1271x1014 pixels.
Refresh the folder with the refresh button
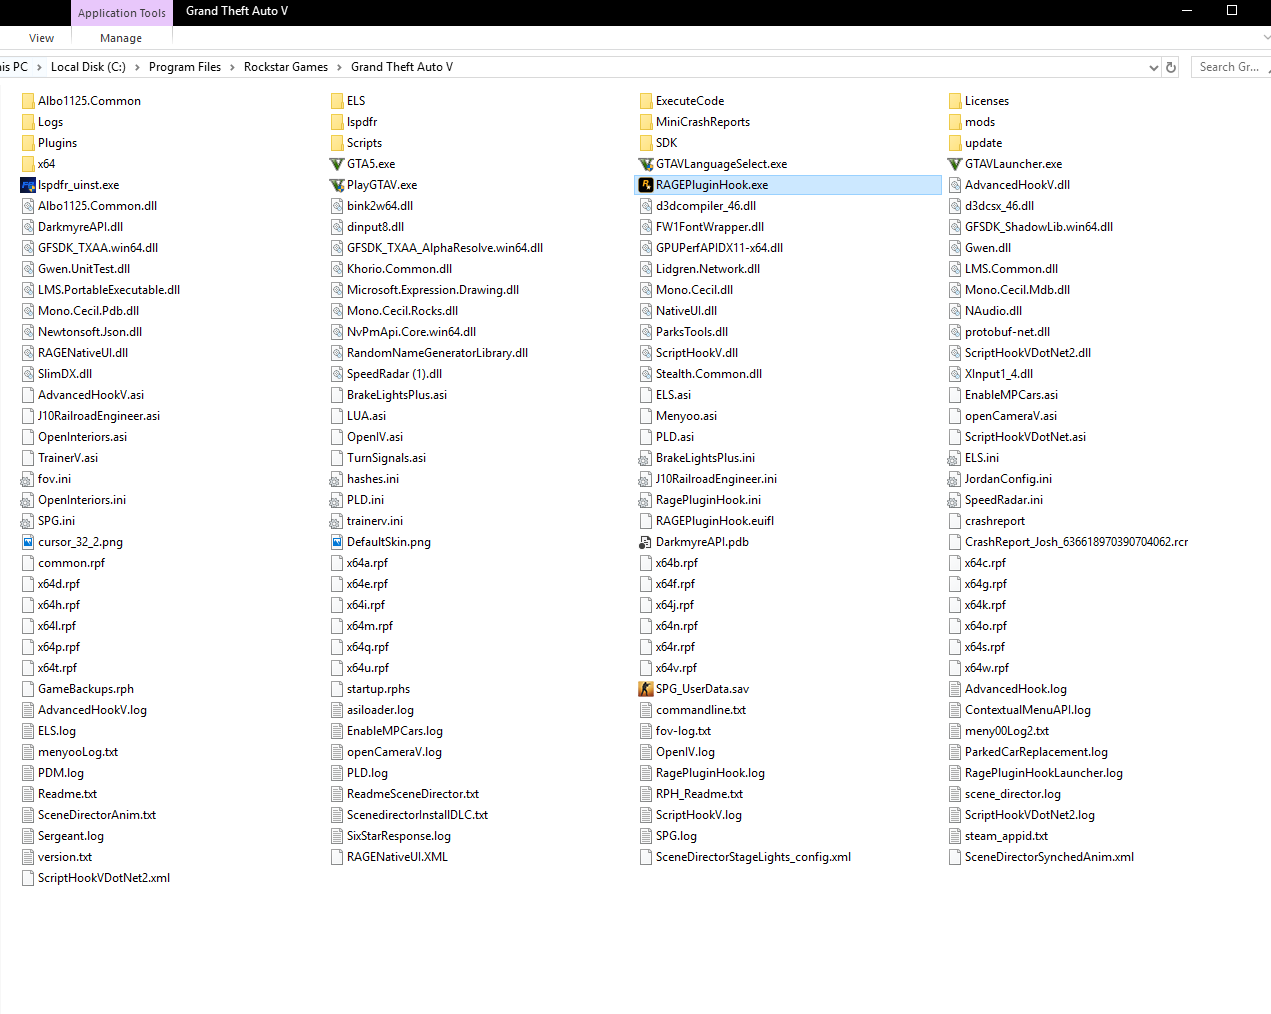pyautogui.click(x=1171, y=67)
